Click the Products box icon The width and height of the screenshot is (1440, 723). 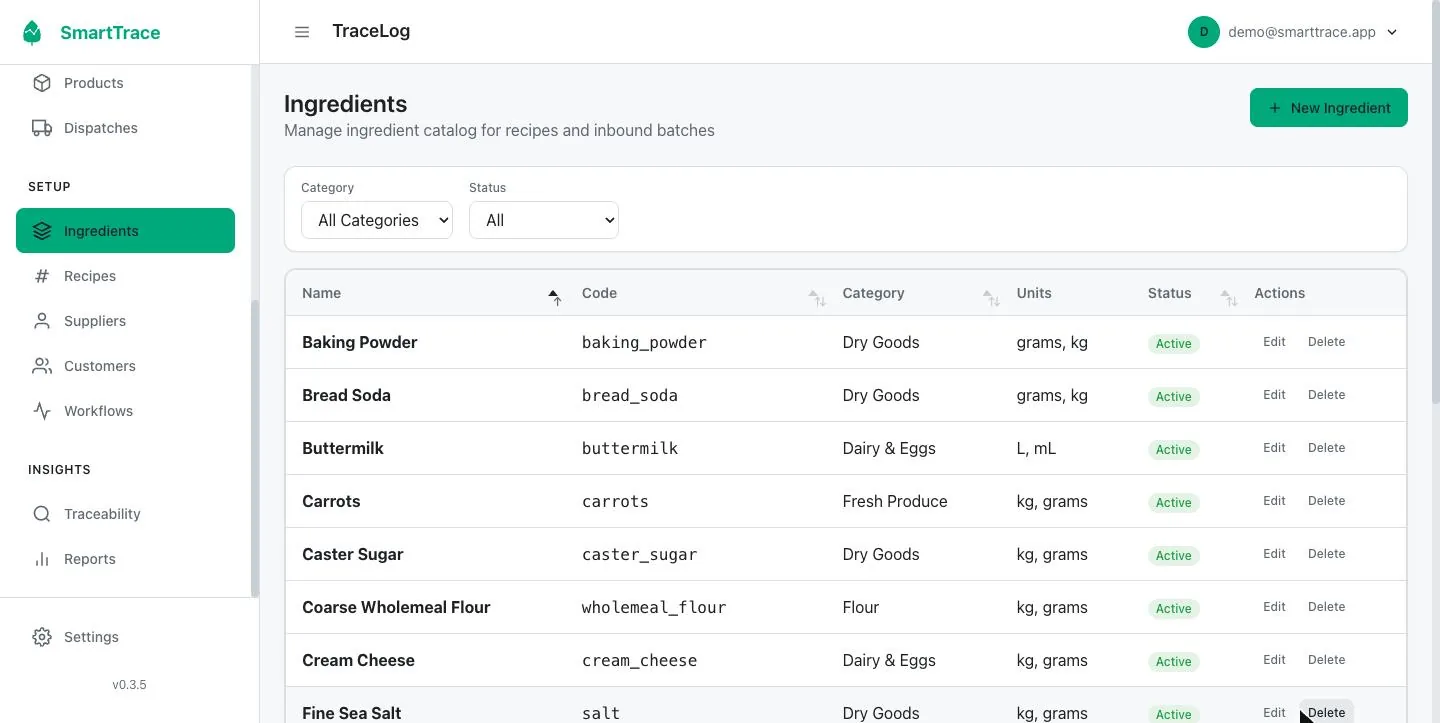(42, 83)
